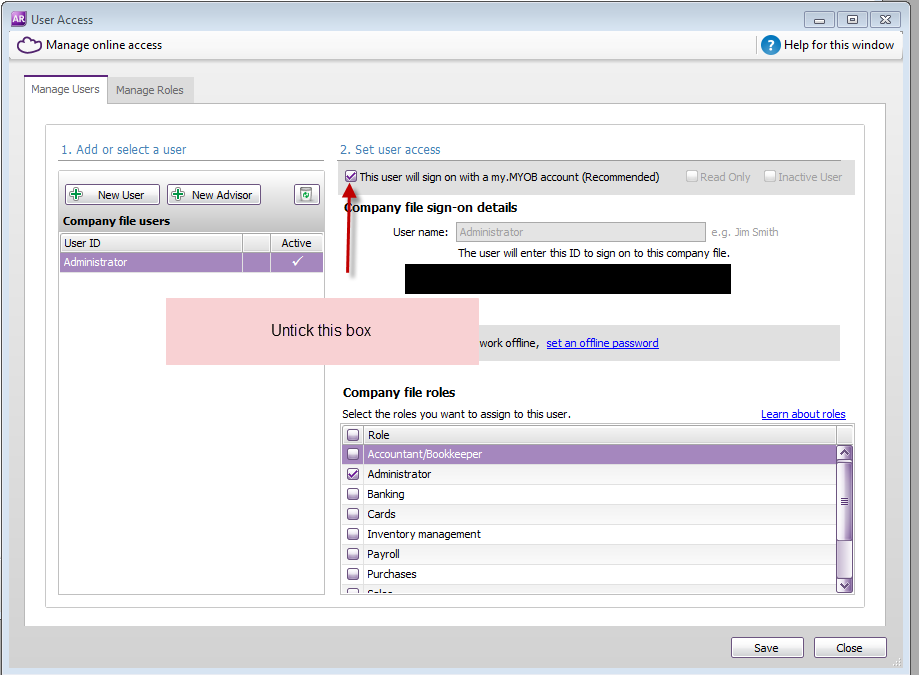Select the Accountant/Bookkeeper role row text
This screenshot has width=919, height=675.
(x=425, y=454)
